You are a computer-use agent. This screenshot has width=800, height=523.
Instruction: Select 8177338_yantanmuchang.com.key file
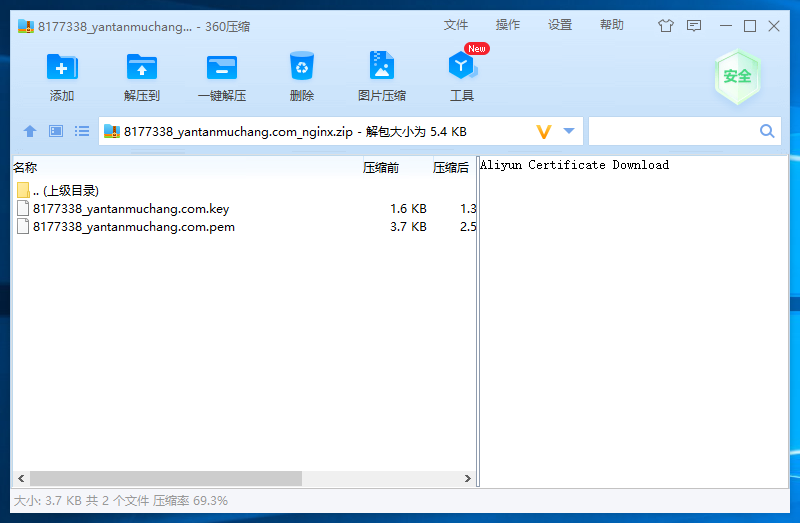click(x=244, y=208)
